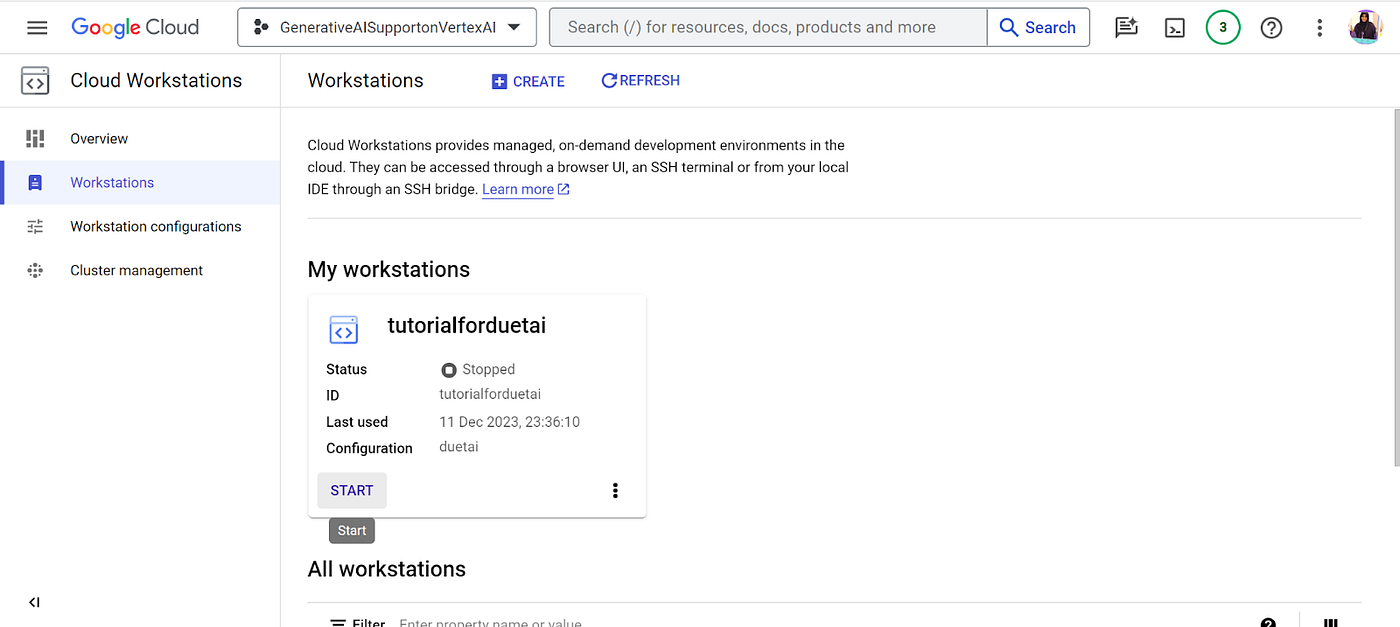The width and height of the screenshot is (1400, 627).
Task: Click the Cloud Workstations product icon
Action: 35,81
